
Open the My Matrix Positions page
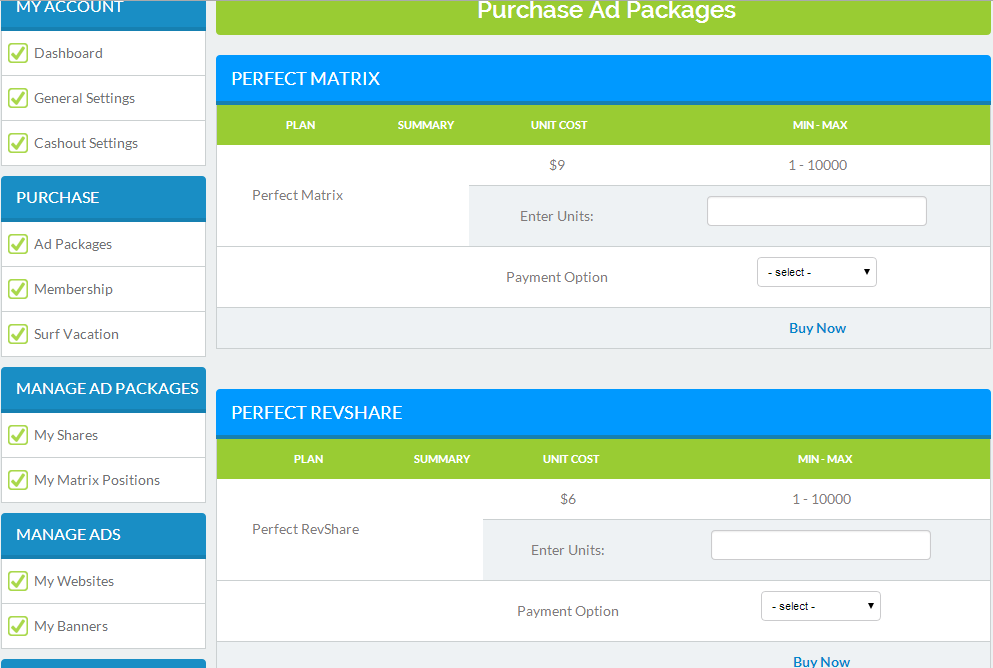[x=97, y=480]
